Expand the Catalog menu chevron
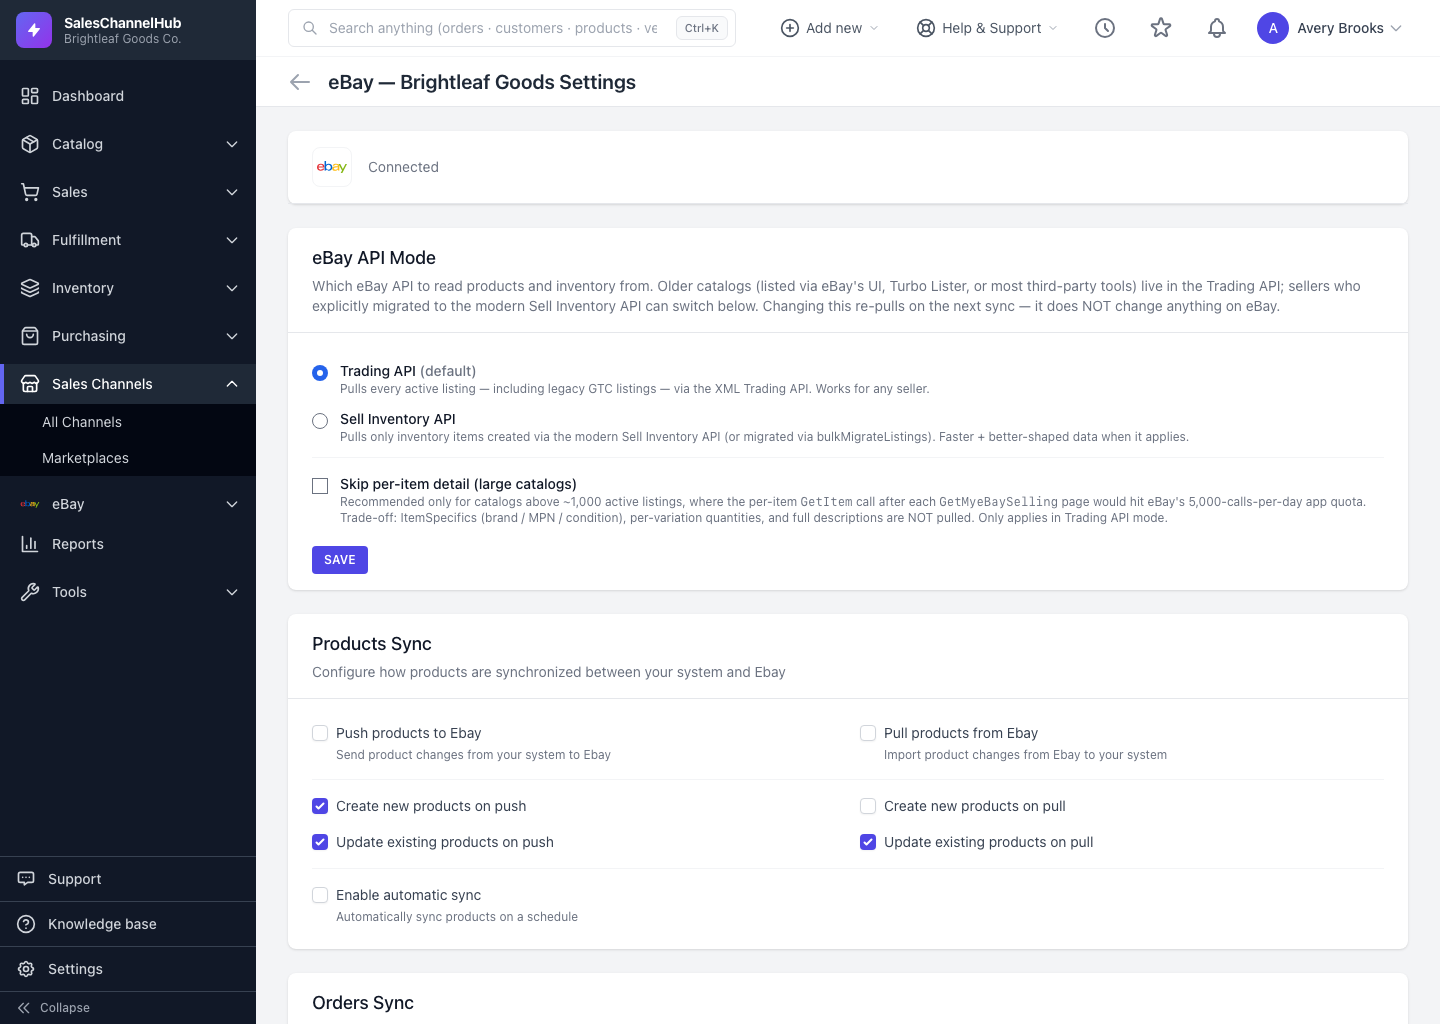Viewport: 1440px width, 1024px height. coord(232,144)
